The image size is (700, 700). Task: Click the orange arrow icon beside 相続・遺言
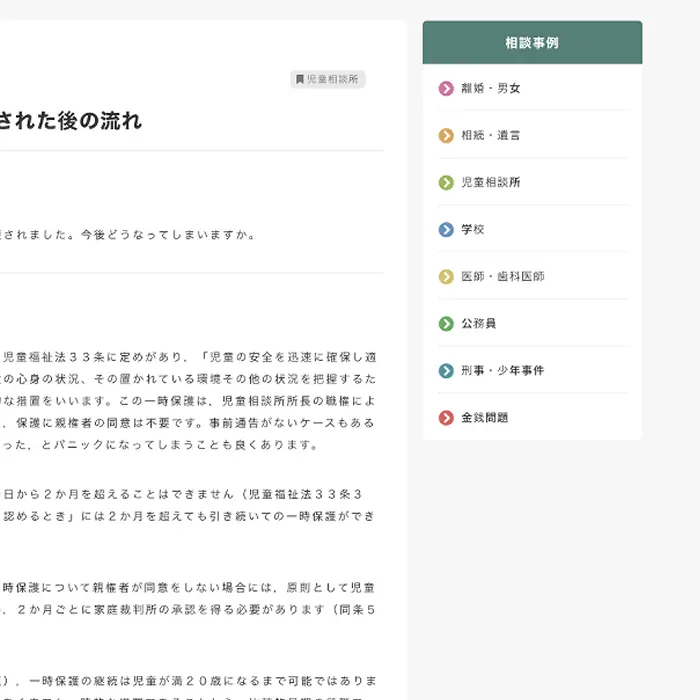[x=446, y=135]
